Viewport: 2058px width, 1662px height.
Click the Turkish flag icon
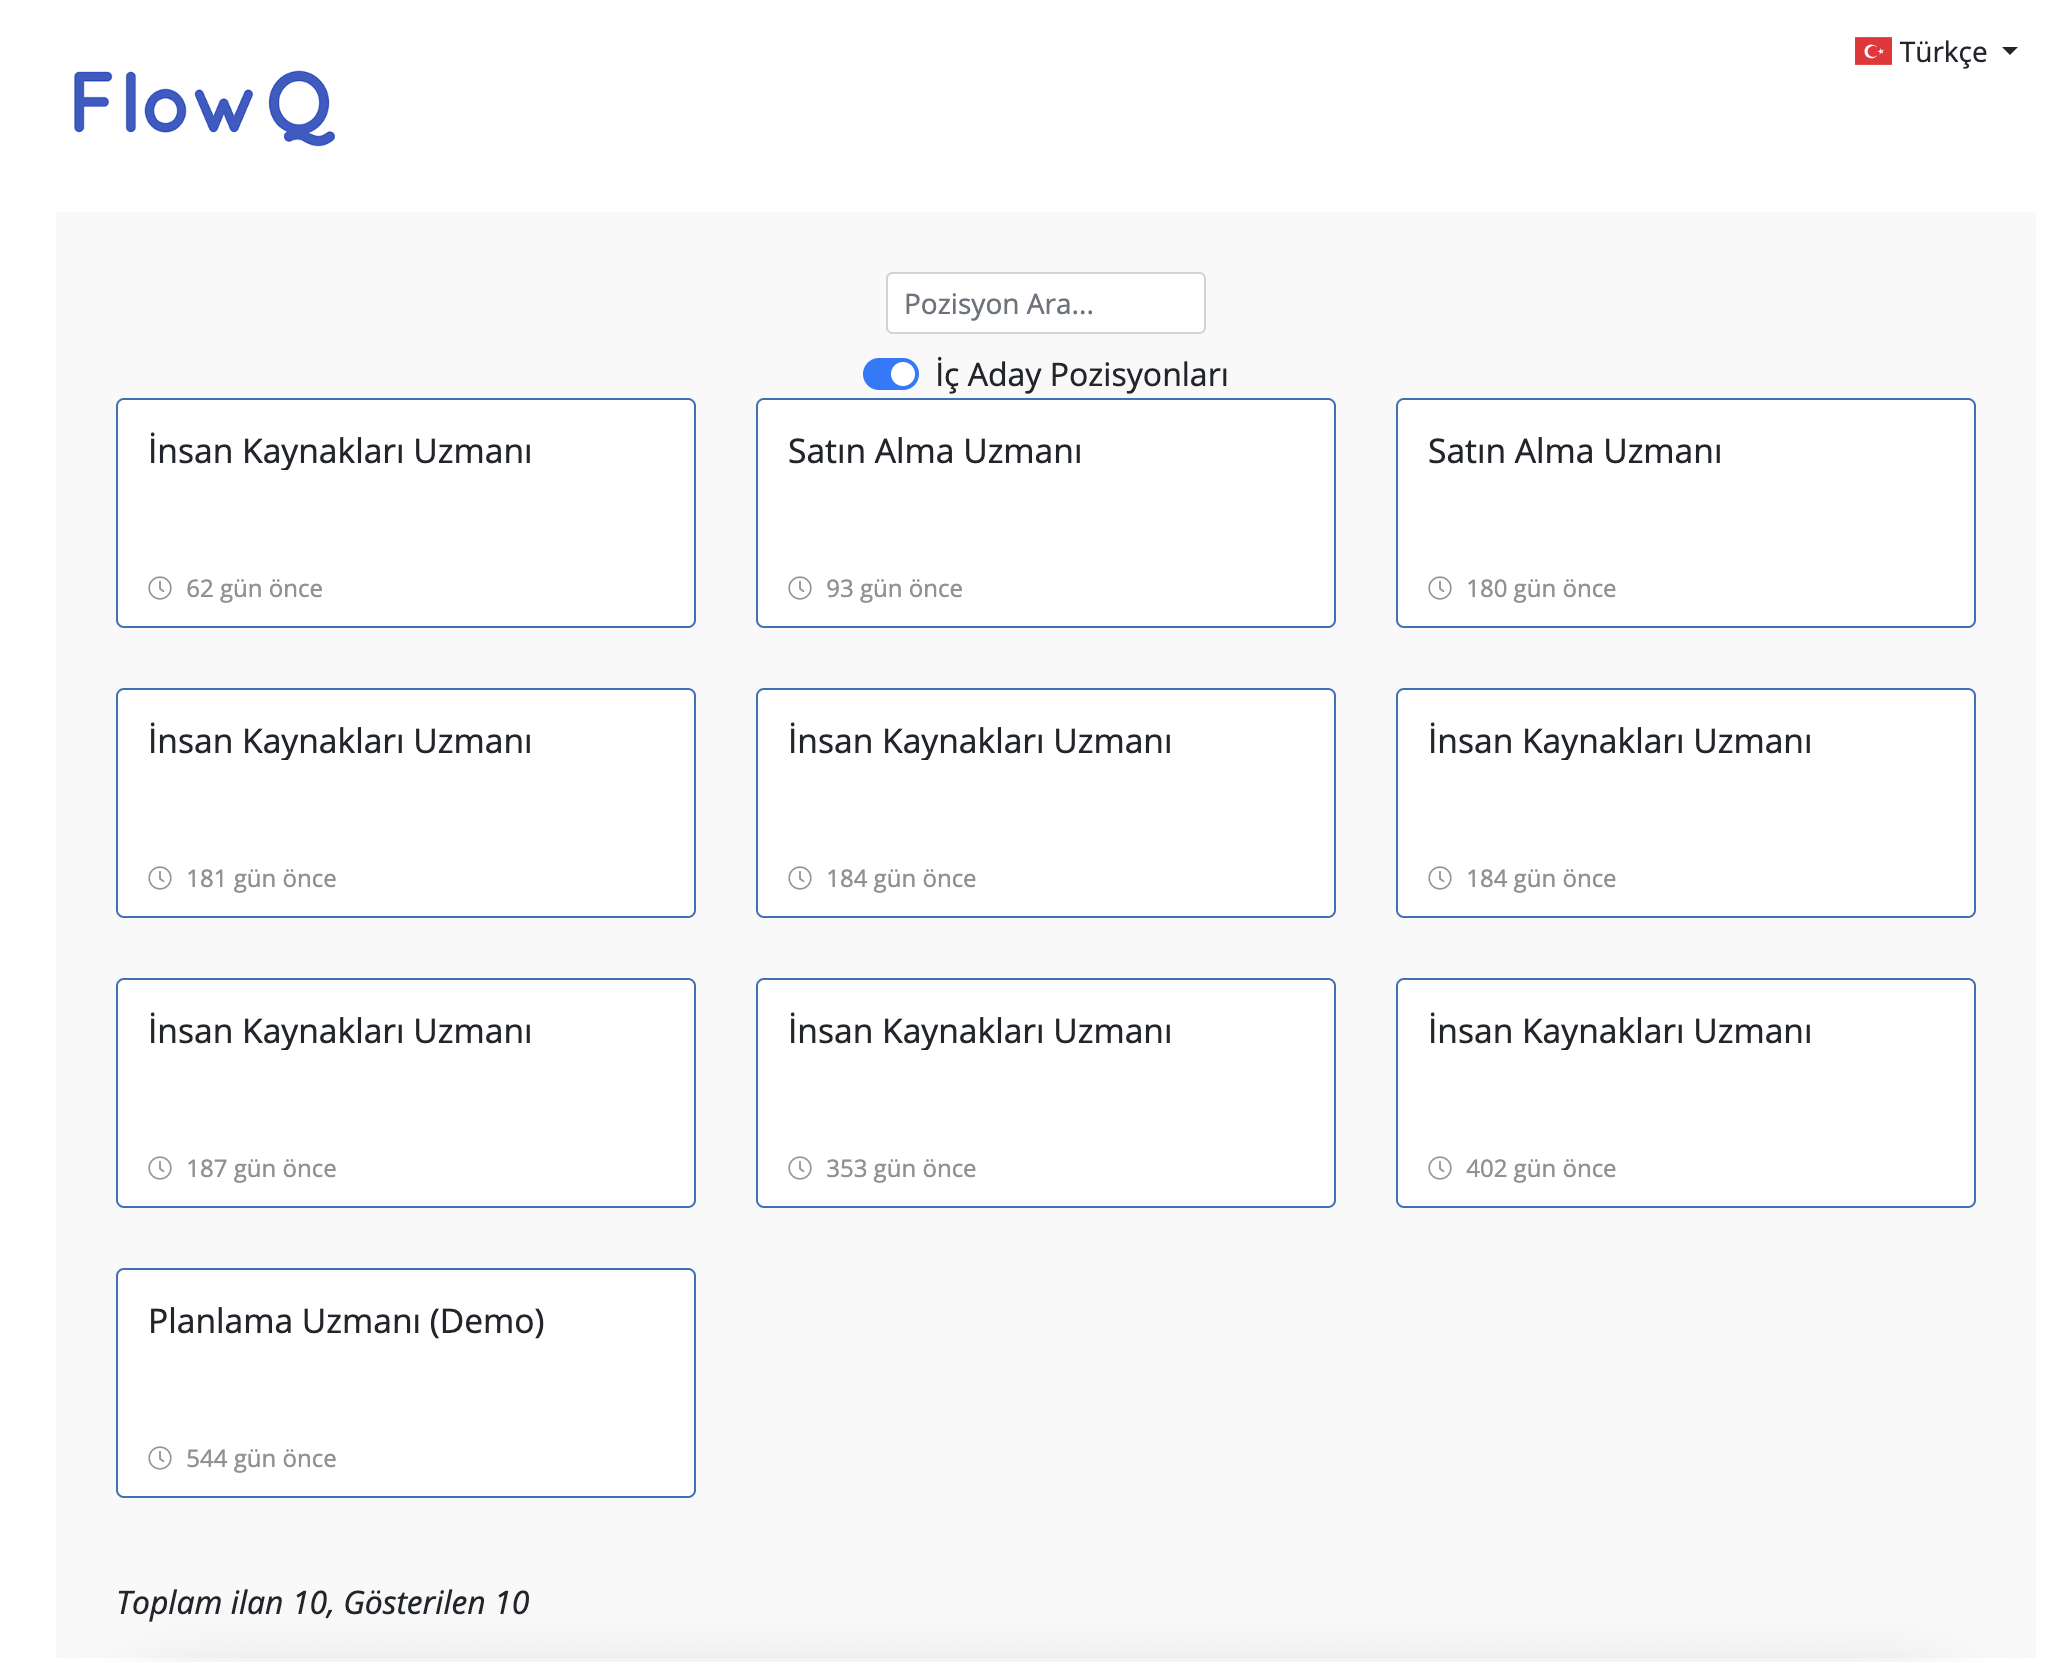click(1872, 51)
